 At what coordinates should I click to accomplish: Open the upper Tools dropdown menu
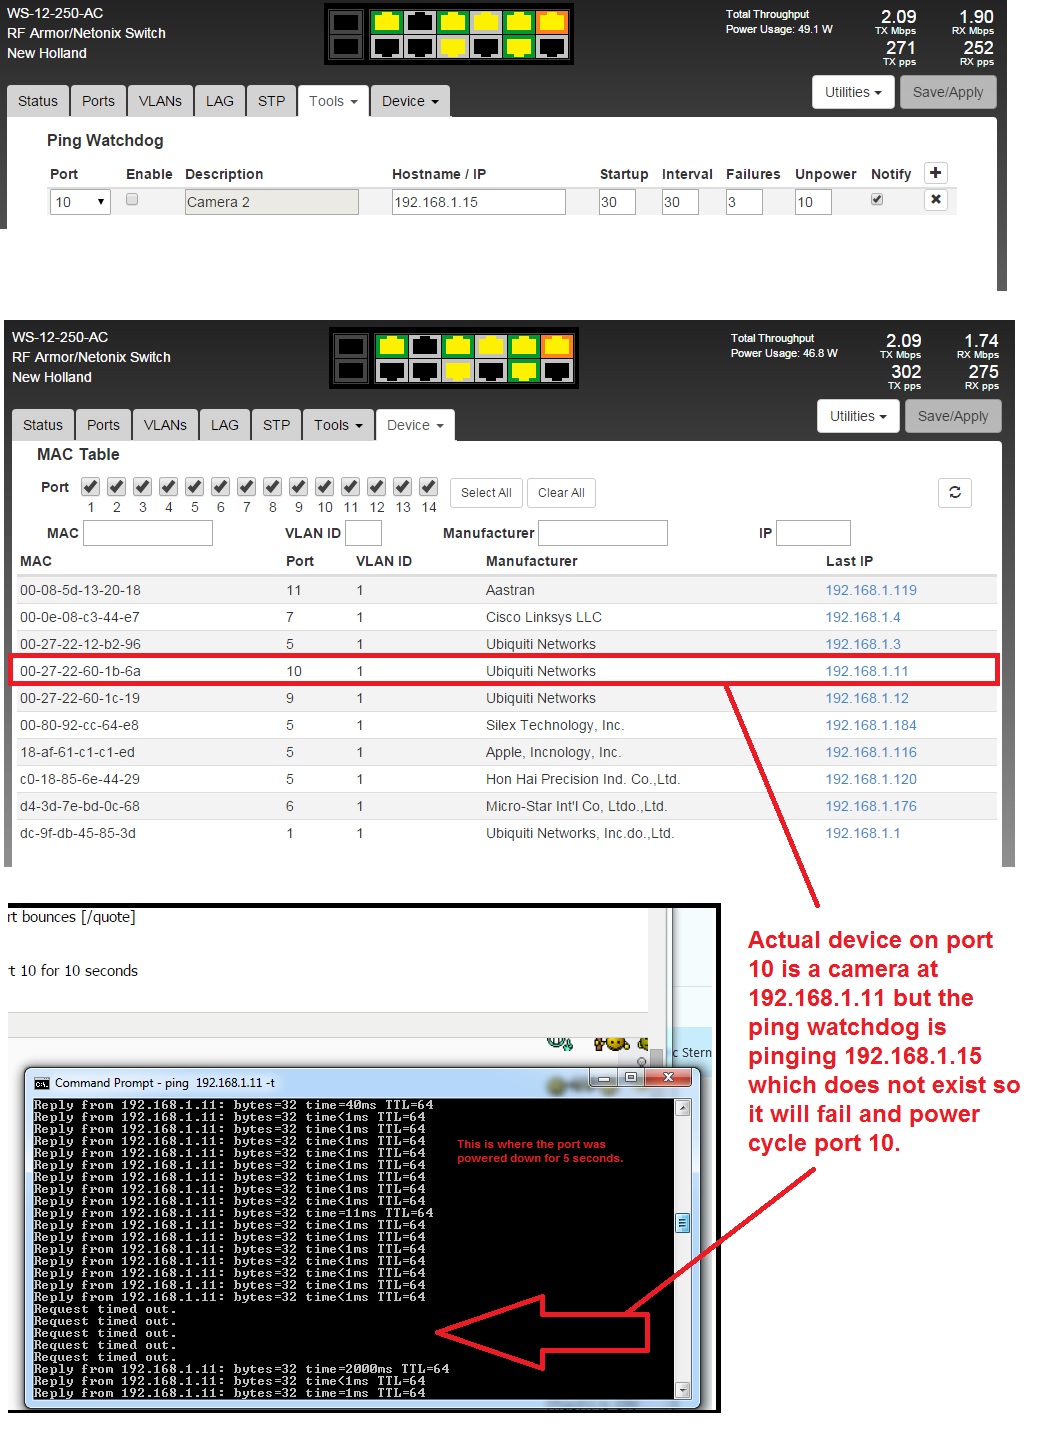point(332,101)
